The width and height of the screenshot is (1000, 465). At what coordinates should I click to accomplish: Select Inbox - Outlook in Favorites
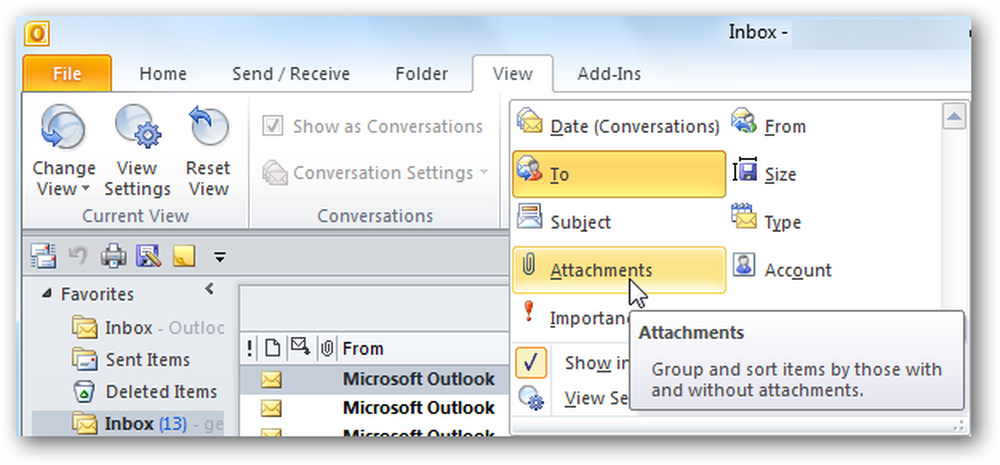pos(148,328)
